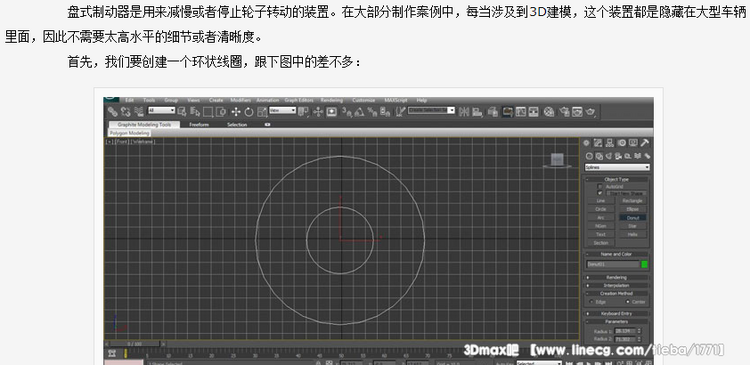Click the Helix spline button

632,234
